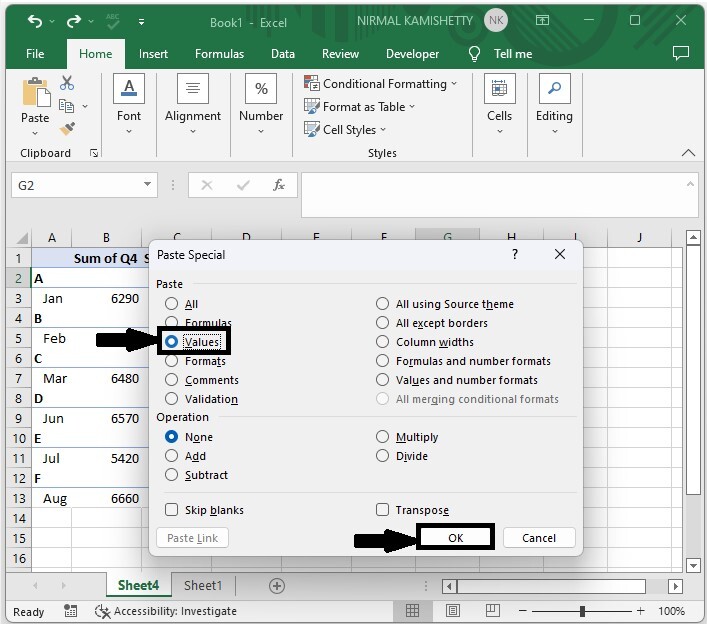Screen dimensions: 707x624
Task: Select the Values radio button
Action: pyautogui.click(x=172, y=342)
